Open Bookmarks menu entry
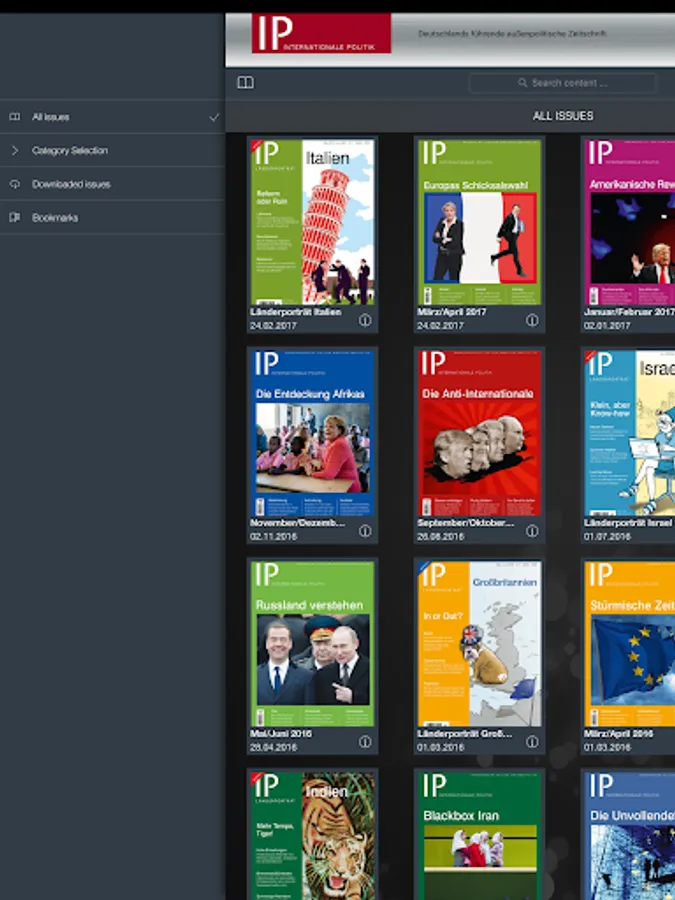 (112, 217)
